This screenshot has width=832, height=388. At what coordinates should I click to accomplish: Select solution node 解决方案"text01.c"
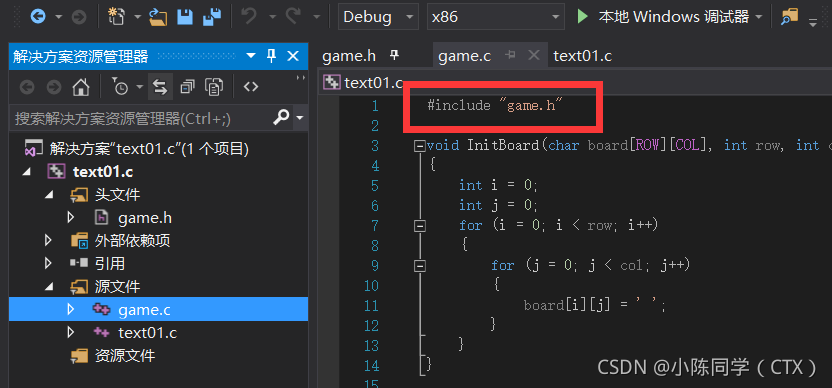coord(149,149)
